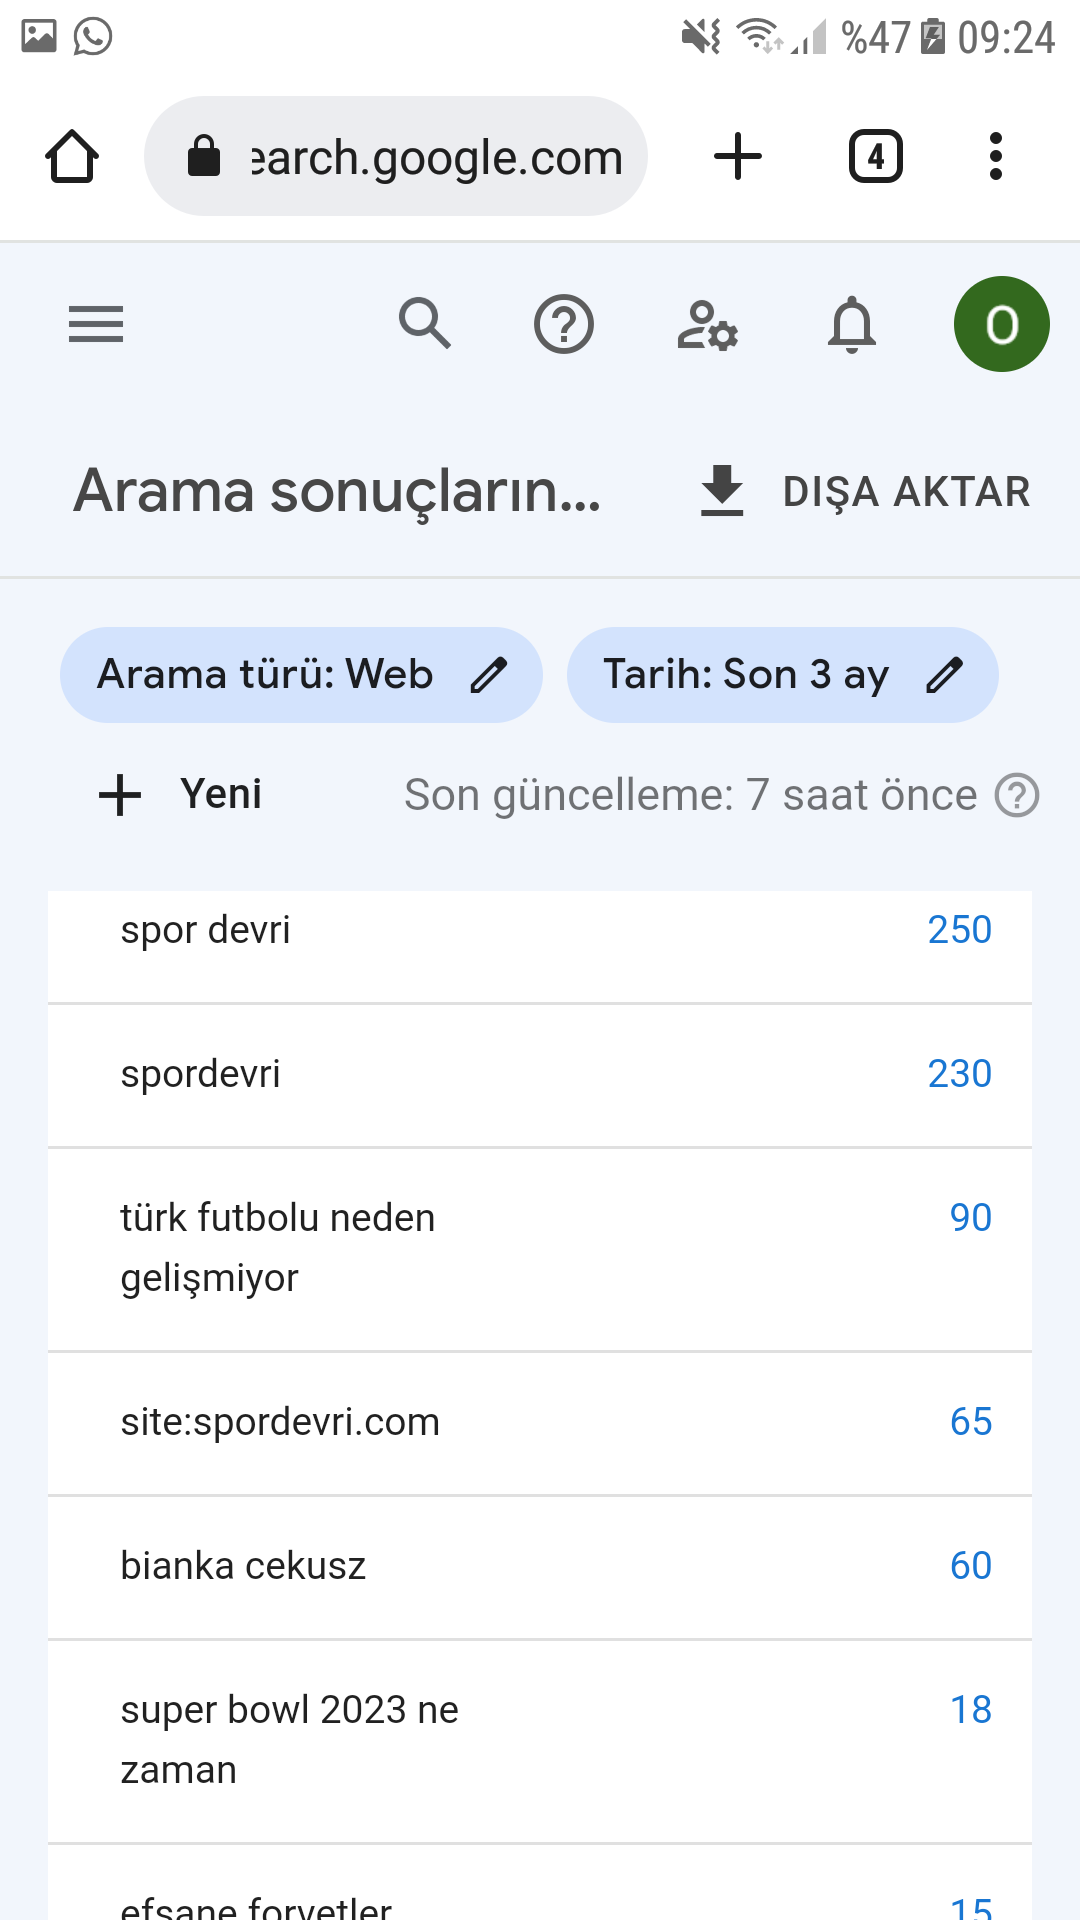Open the browser three-dot menu
The width and height of the screenshot is (1080, 1920).
[x=995, y=157]
